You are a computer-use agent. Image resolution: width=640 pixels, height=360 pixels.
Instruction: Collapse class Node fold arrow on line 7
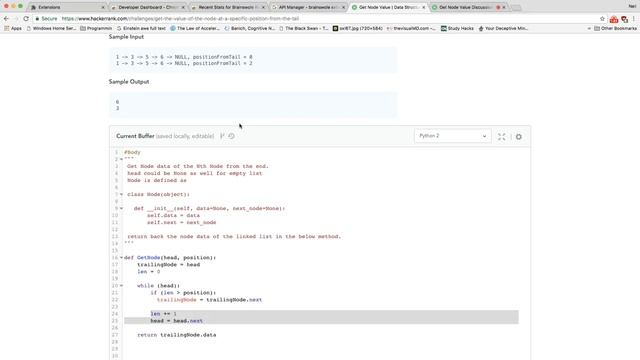click(x=121, y=195)
